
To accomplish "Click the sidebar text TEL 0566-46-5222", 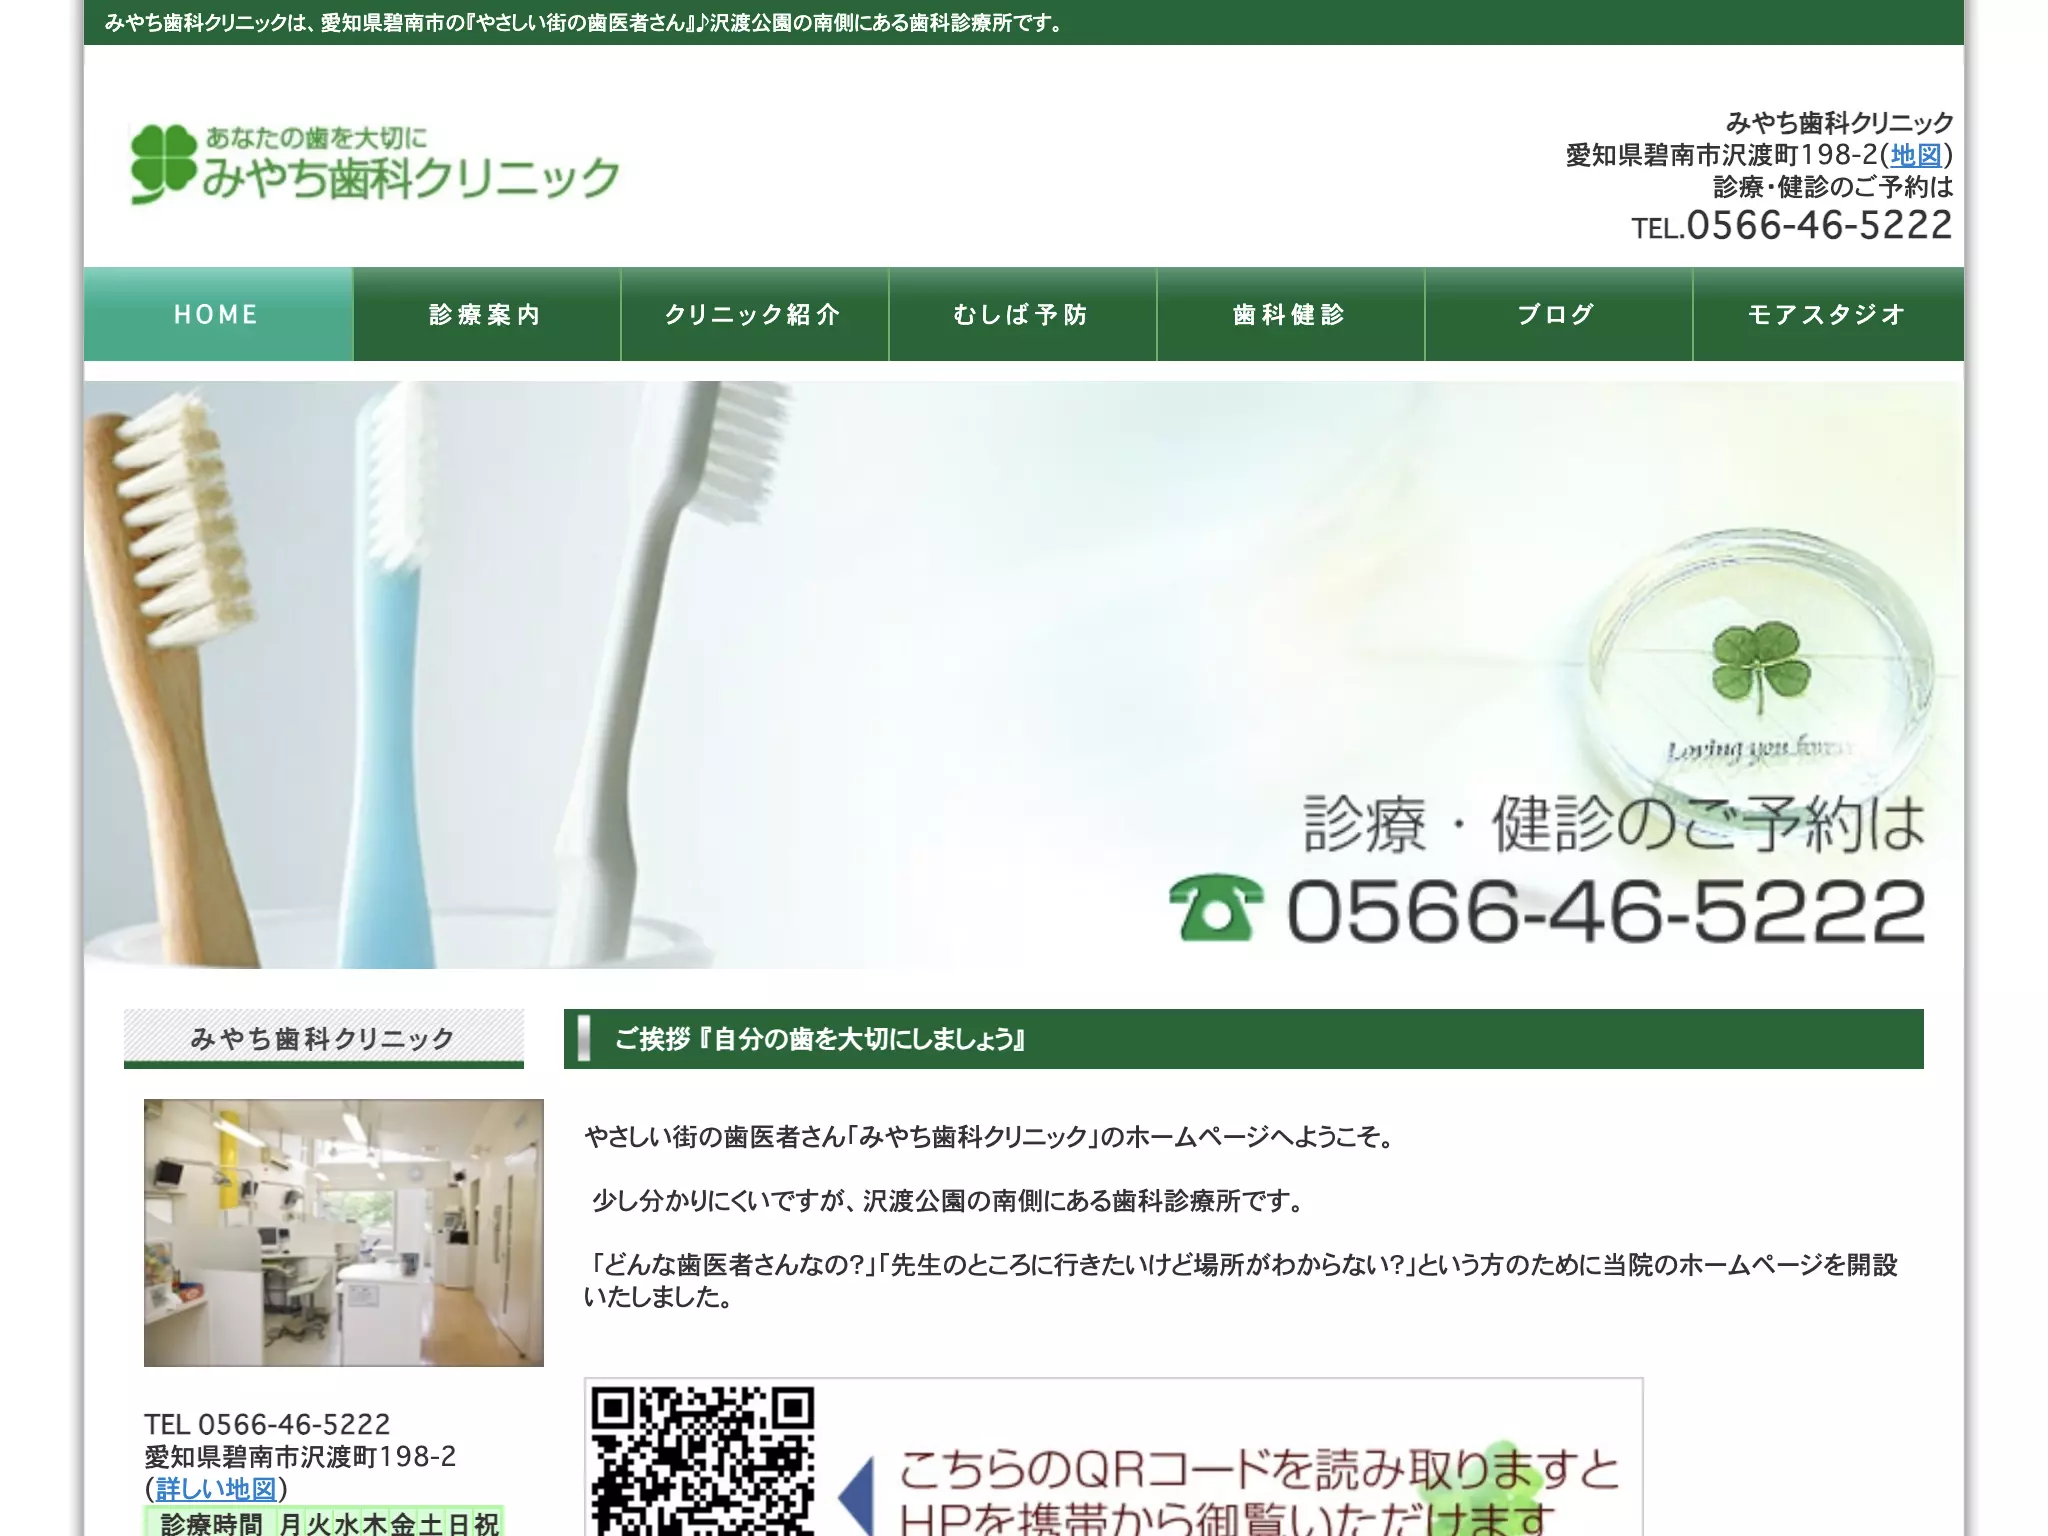I will point(267,1424).
